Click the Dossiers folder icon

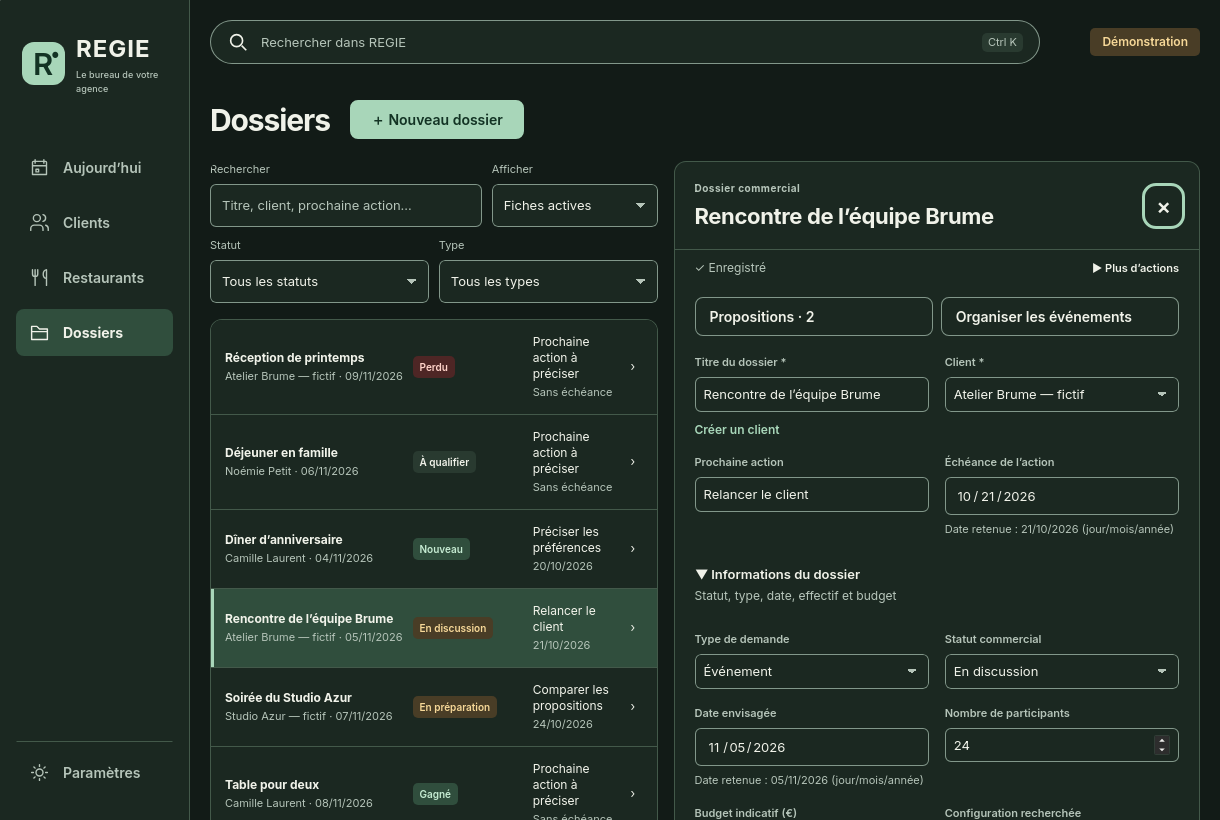point(39,333)
